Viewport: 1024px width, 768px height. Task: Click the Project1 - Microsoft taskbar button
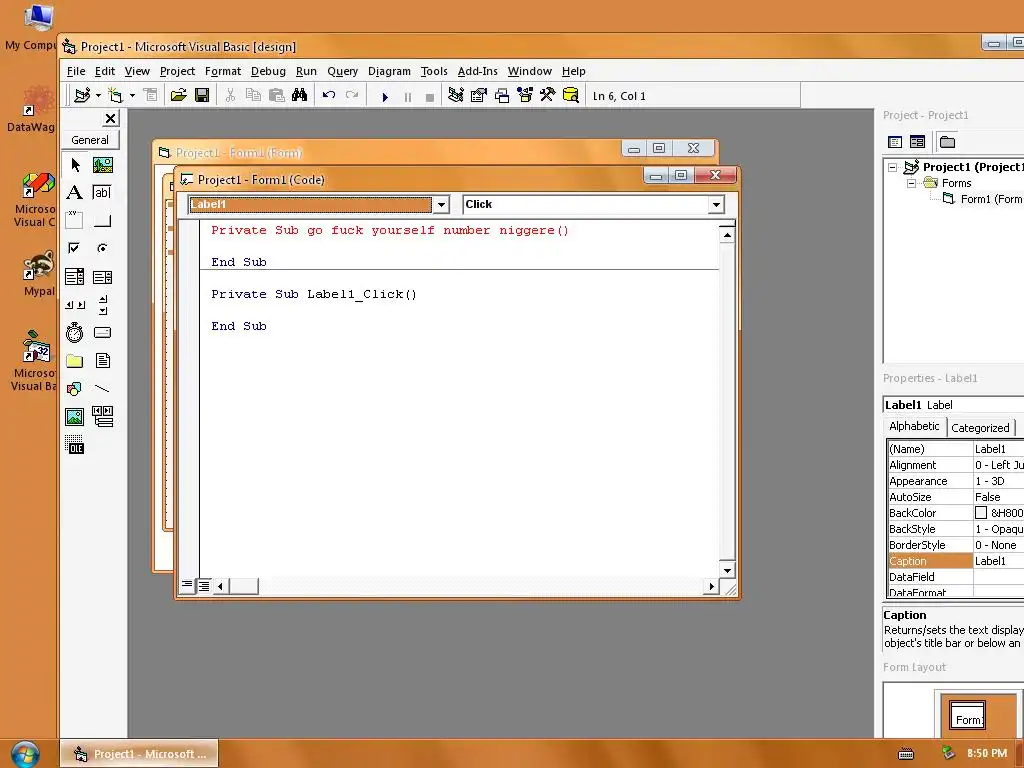pos(139,754)
